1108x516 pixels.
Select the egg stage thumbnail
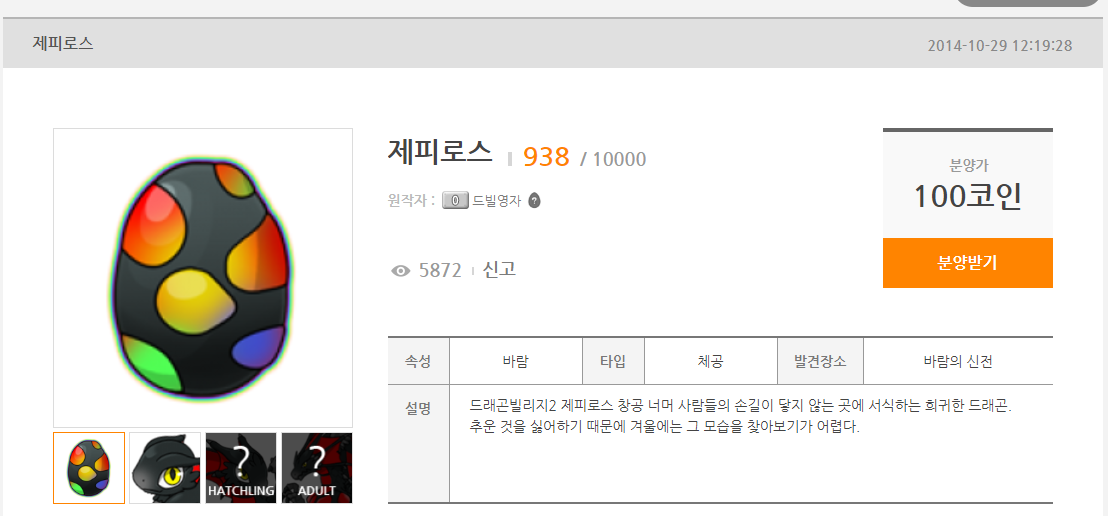point(89,468)
